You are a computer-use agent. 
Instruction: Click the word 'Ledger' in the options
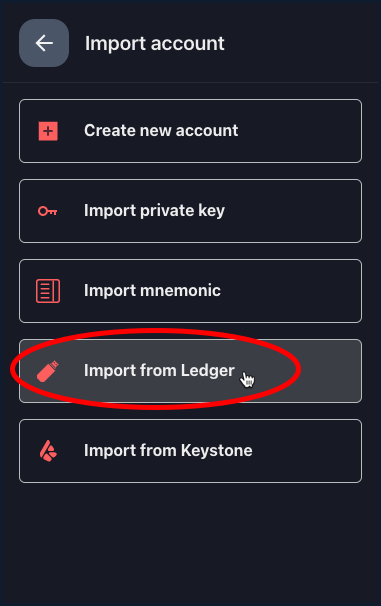tap(208, 371)
